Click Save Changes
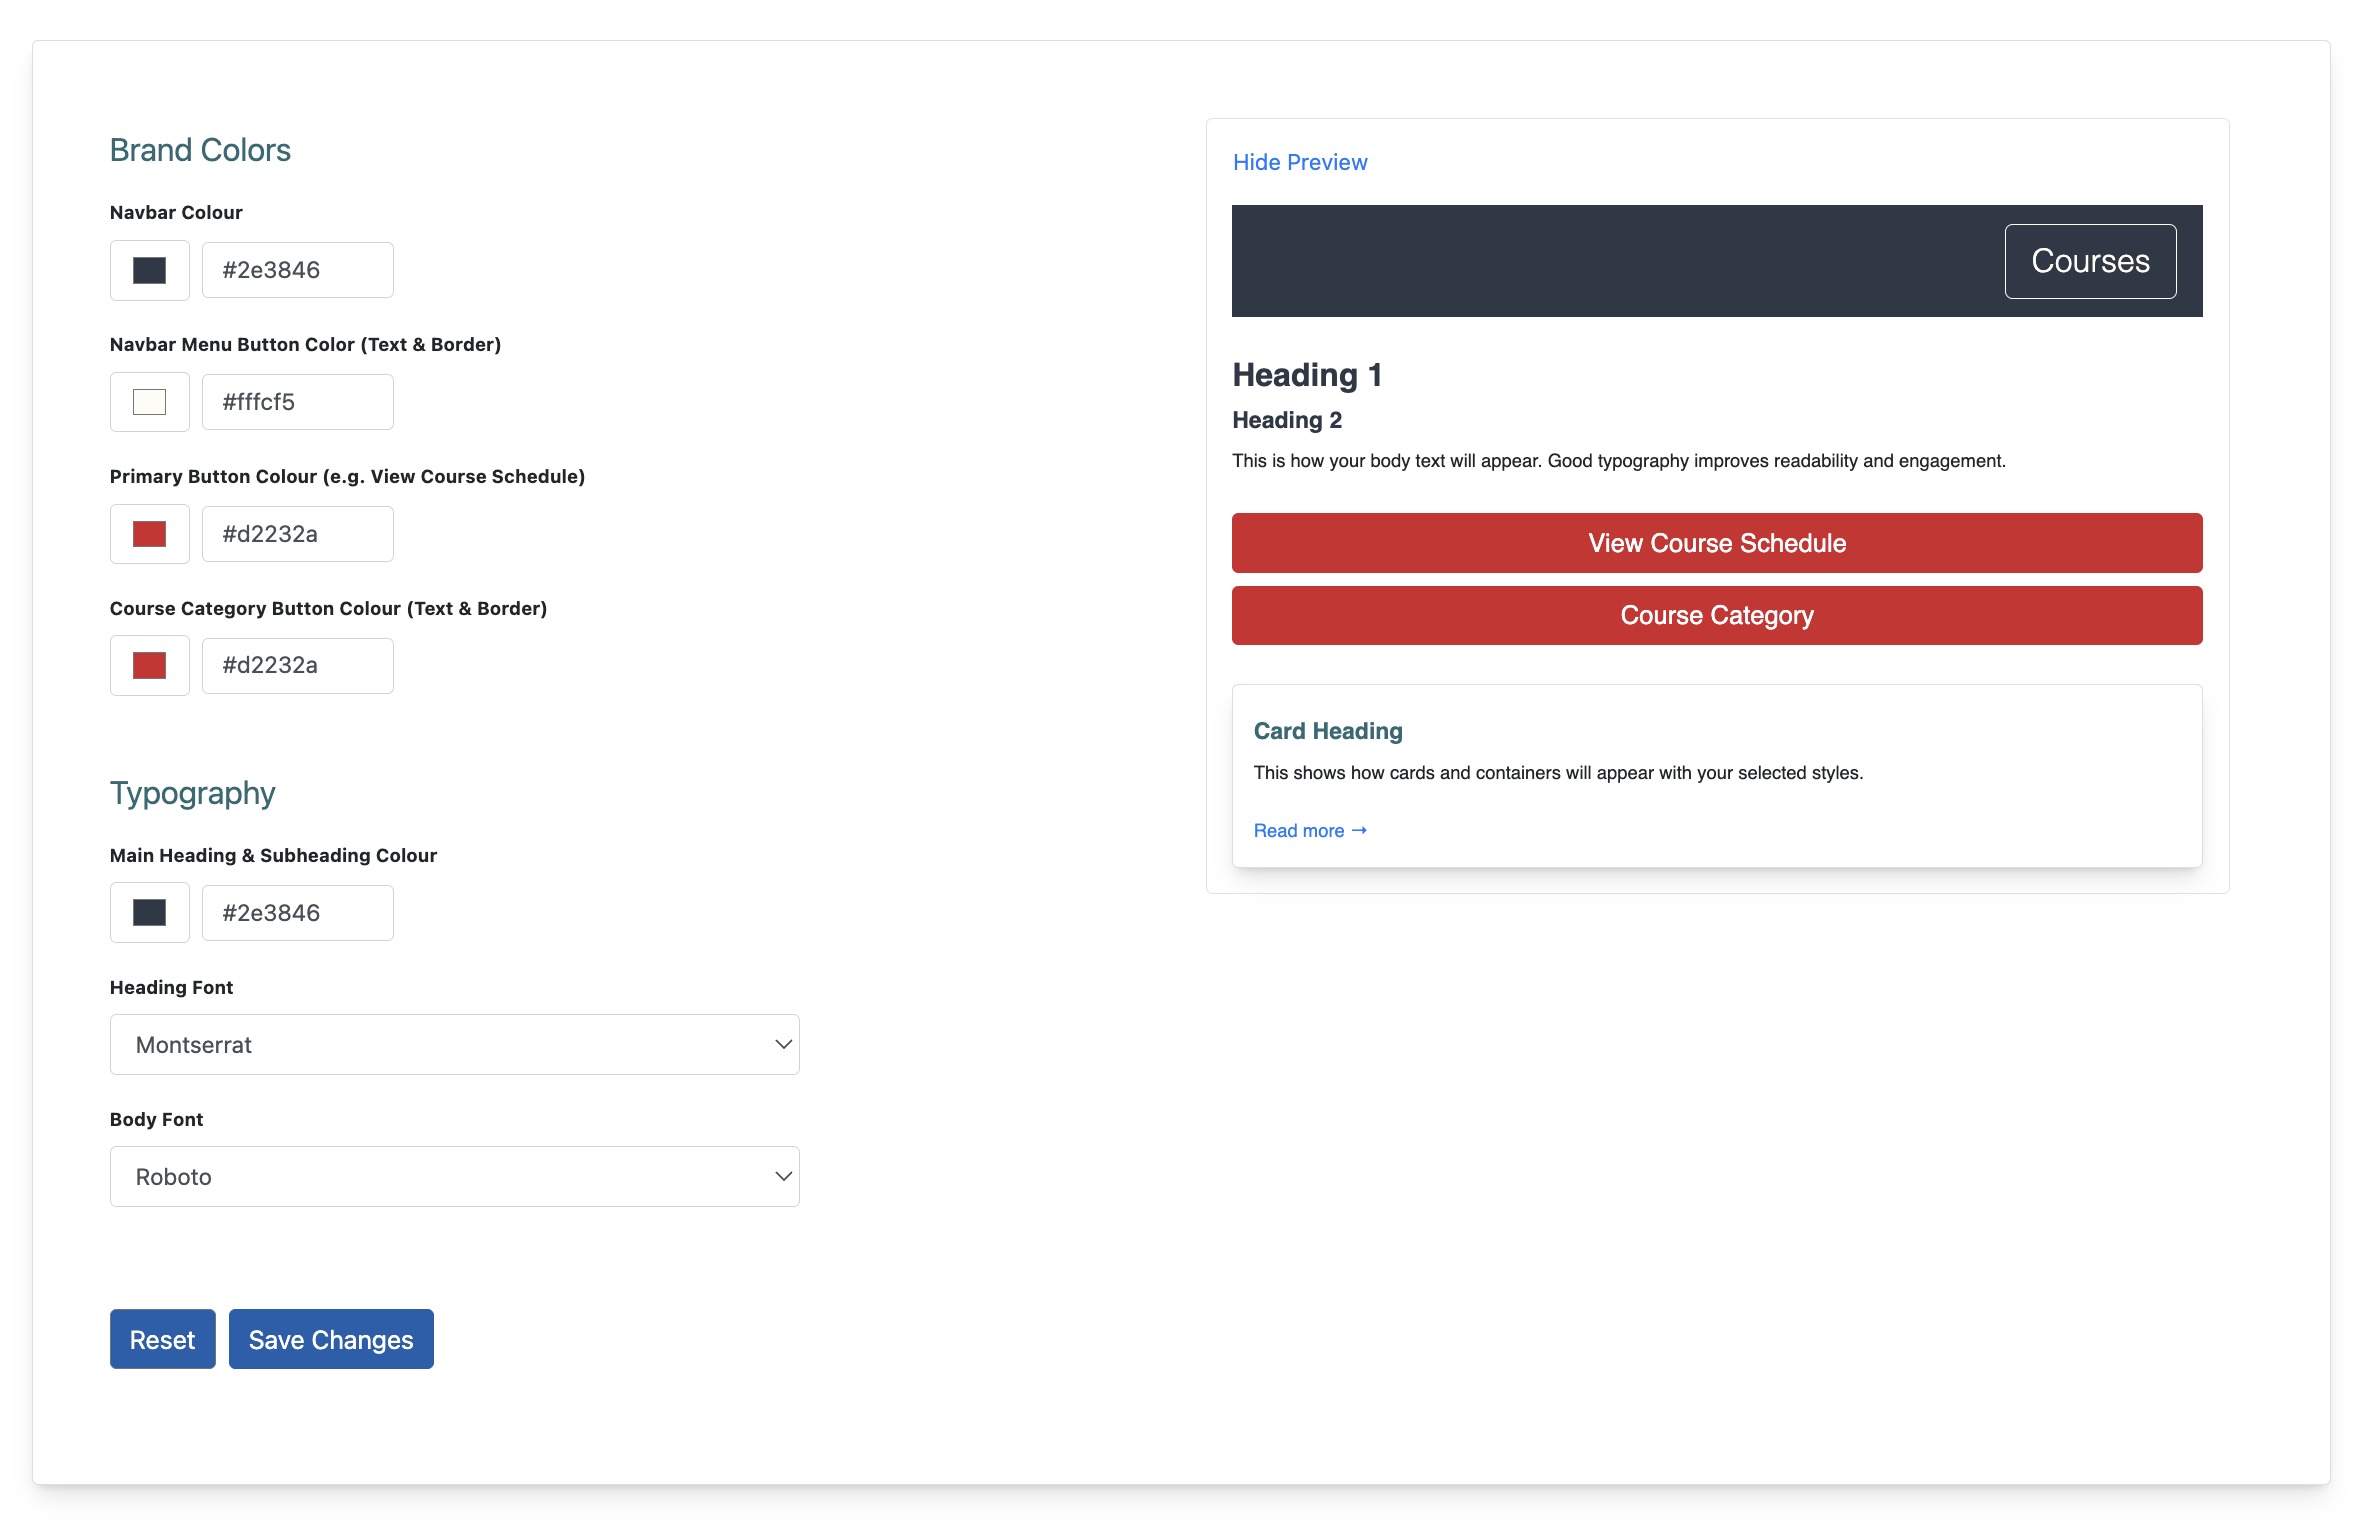The image size is (2364, 1538). (x=331, y=1339)
